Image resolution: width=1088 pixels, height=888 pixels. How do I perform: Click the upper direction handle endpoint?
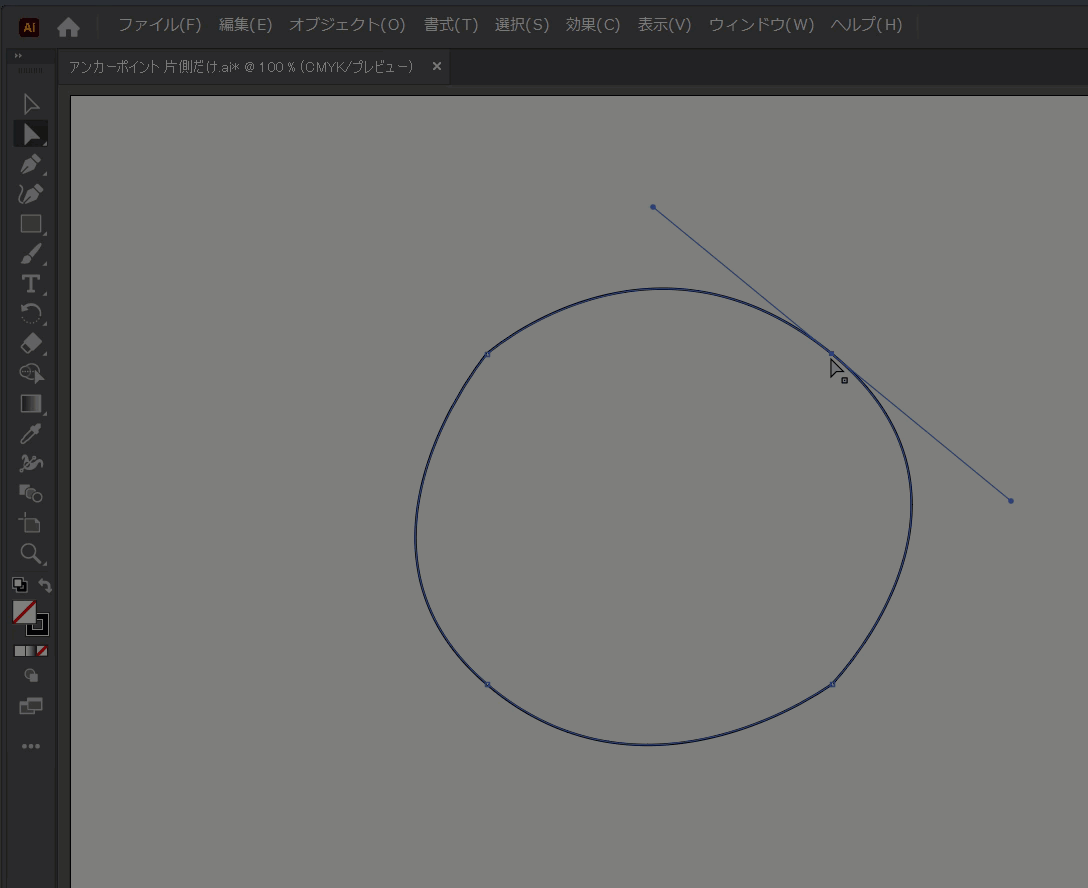pyautogui.click(x=653, y=207)
